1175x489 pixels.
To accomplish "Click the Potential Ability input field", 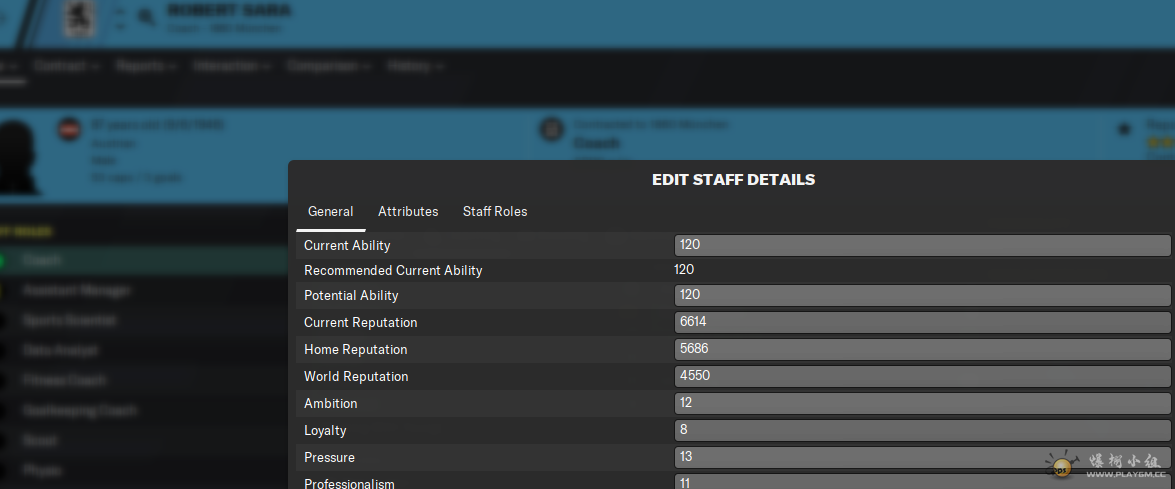I will click(921, 295).
